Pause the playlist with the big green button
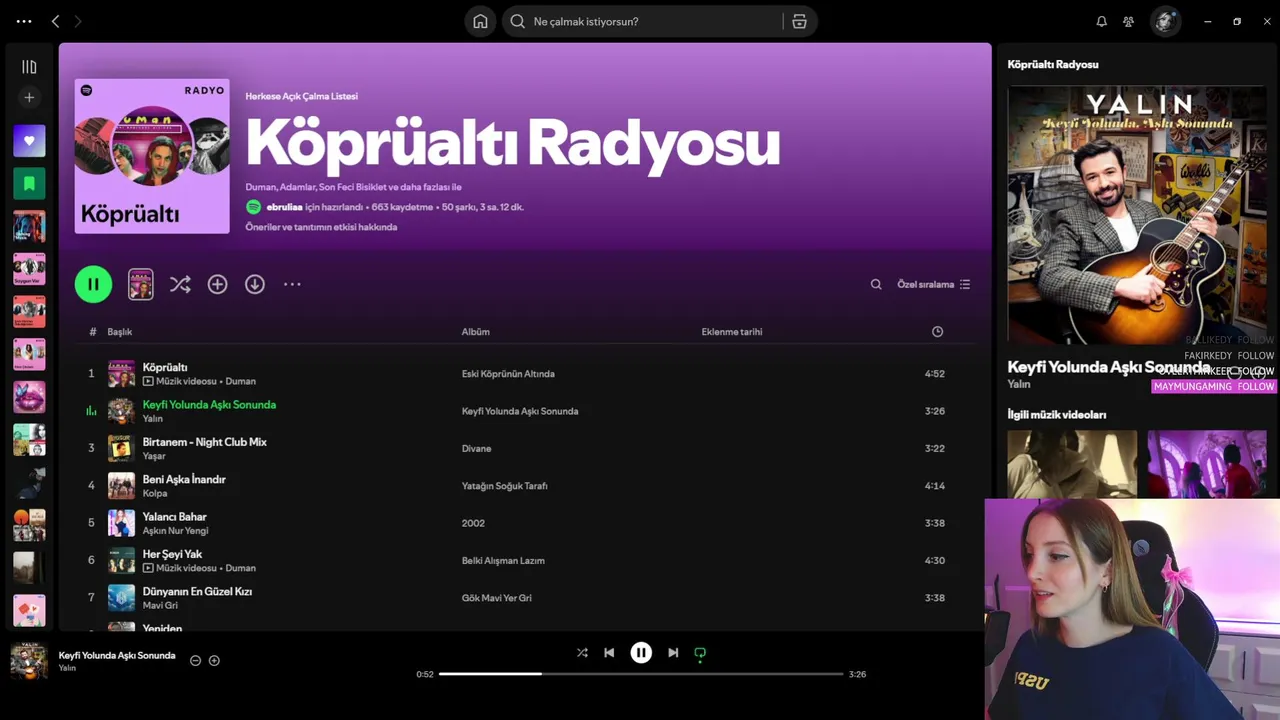 point(93,284)
